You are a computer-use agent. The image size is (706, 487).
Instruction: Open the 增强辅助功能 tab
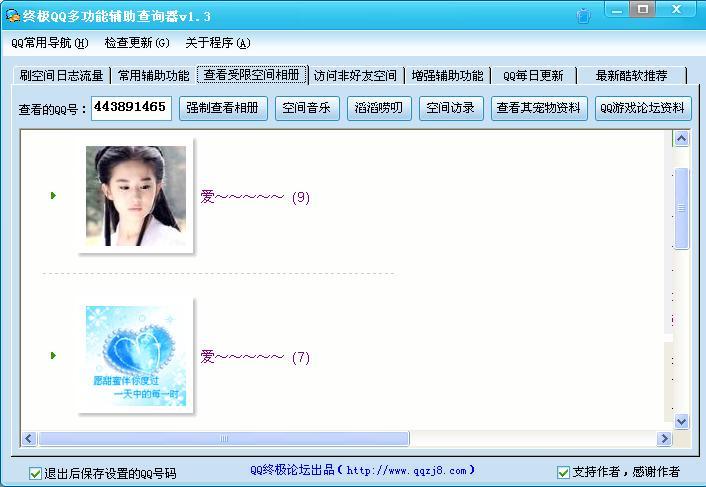click(x=447, y=75)
